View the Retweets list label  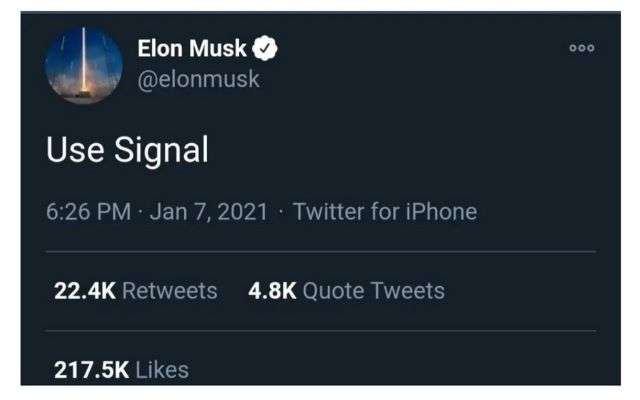coord(169,291)
